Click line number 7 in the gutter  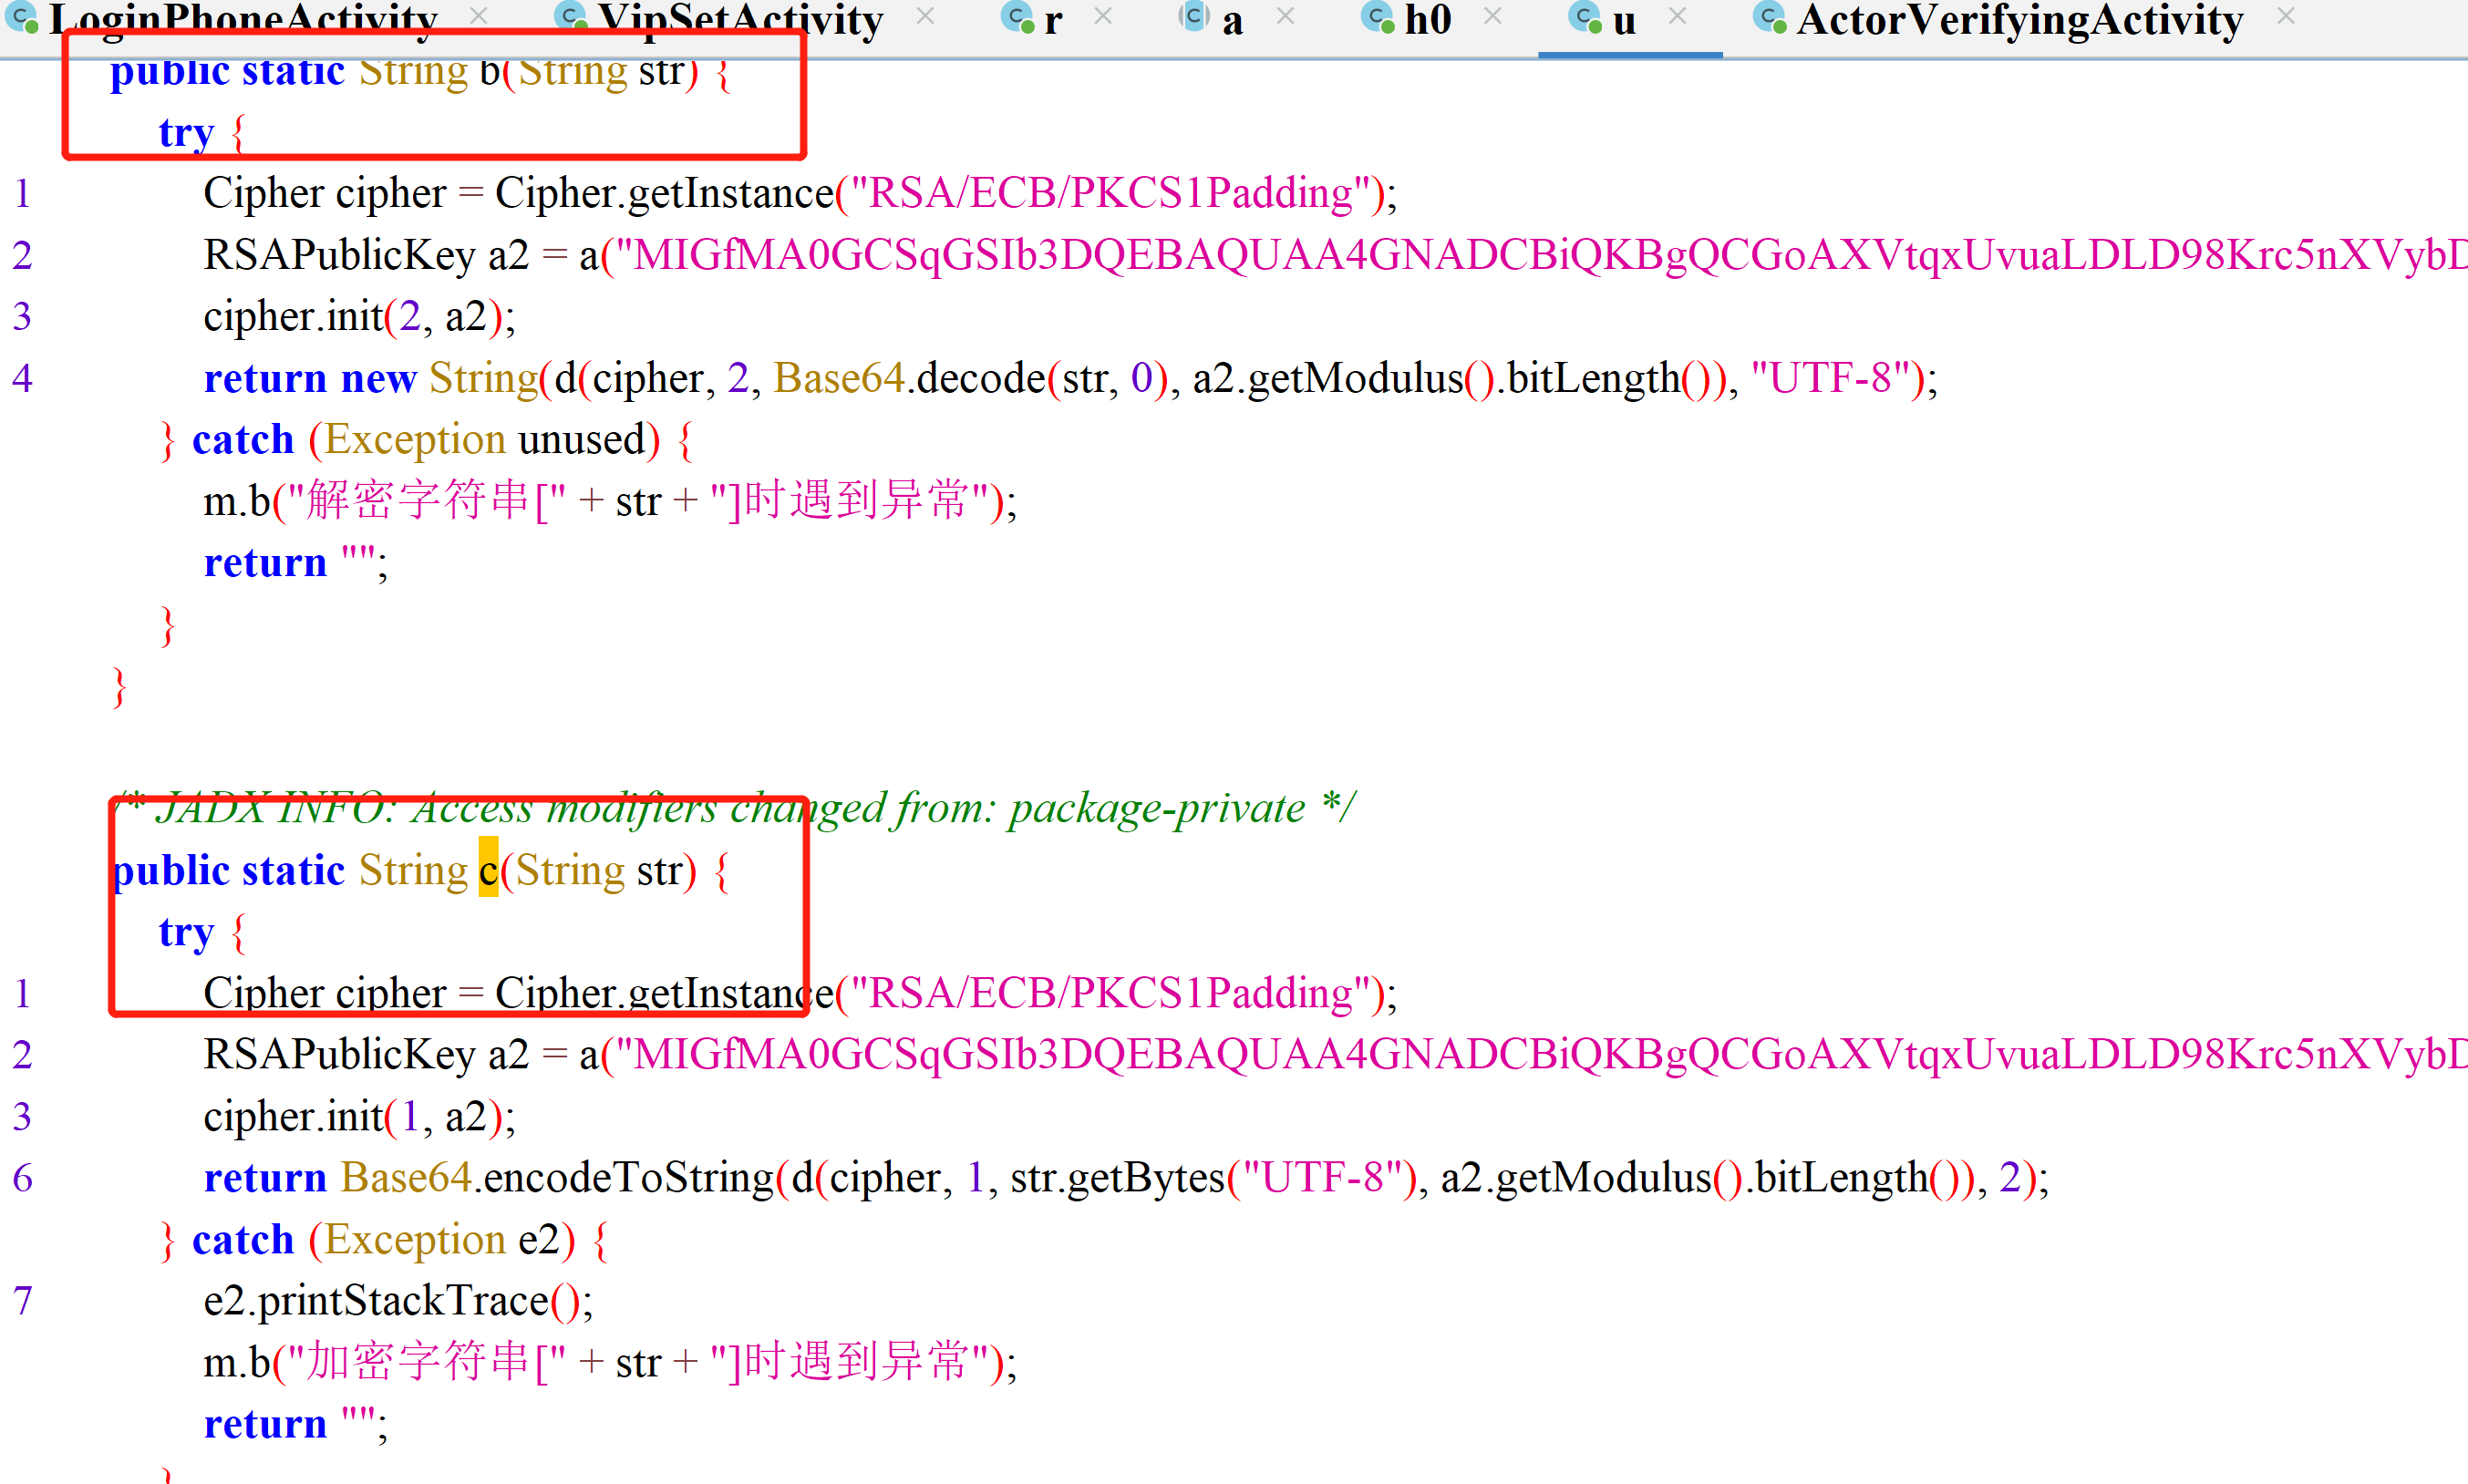[x=22, y=1300]
